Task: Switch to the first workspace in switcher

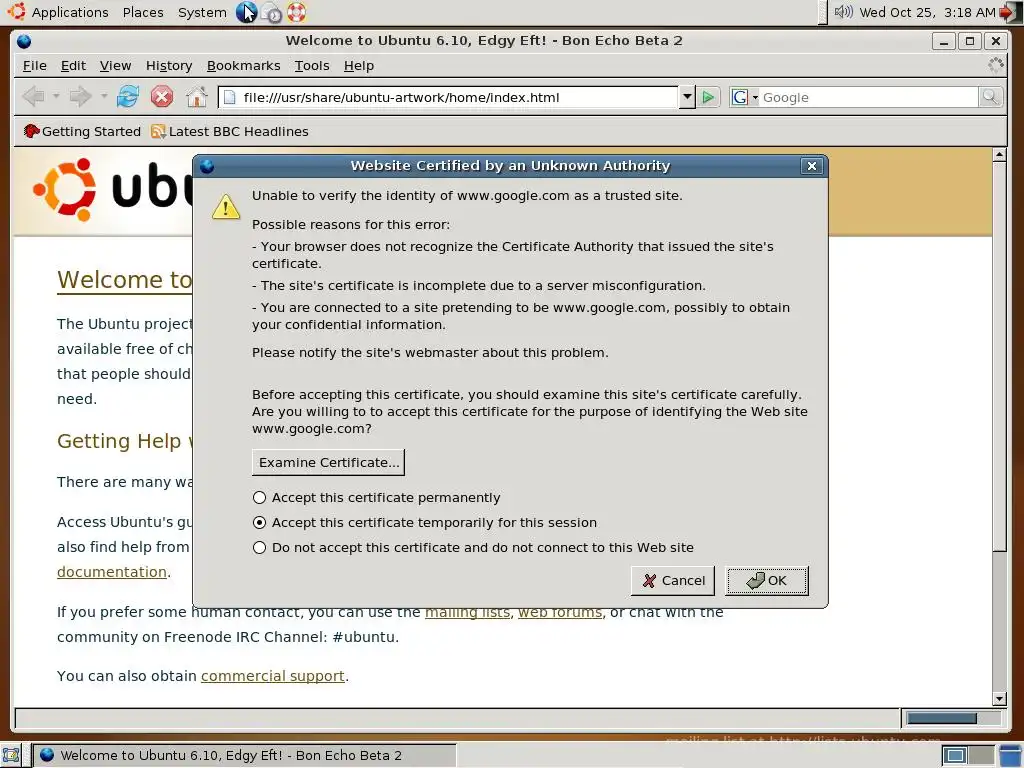Action: coord(955,756)
